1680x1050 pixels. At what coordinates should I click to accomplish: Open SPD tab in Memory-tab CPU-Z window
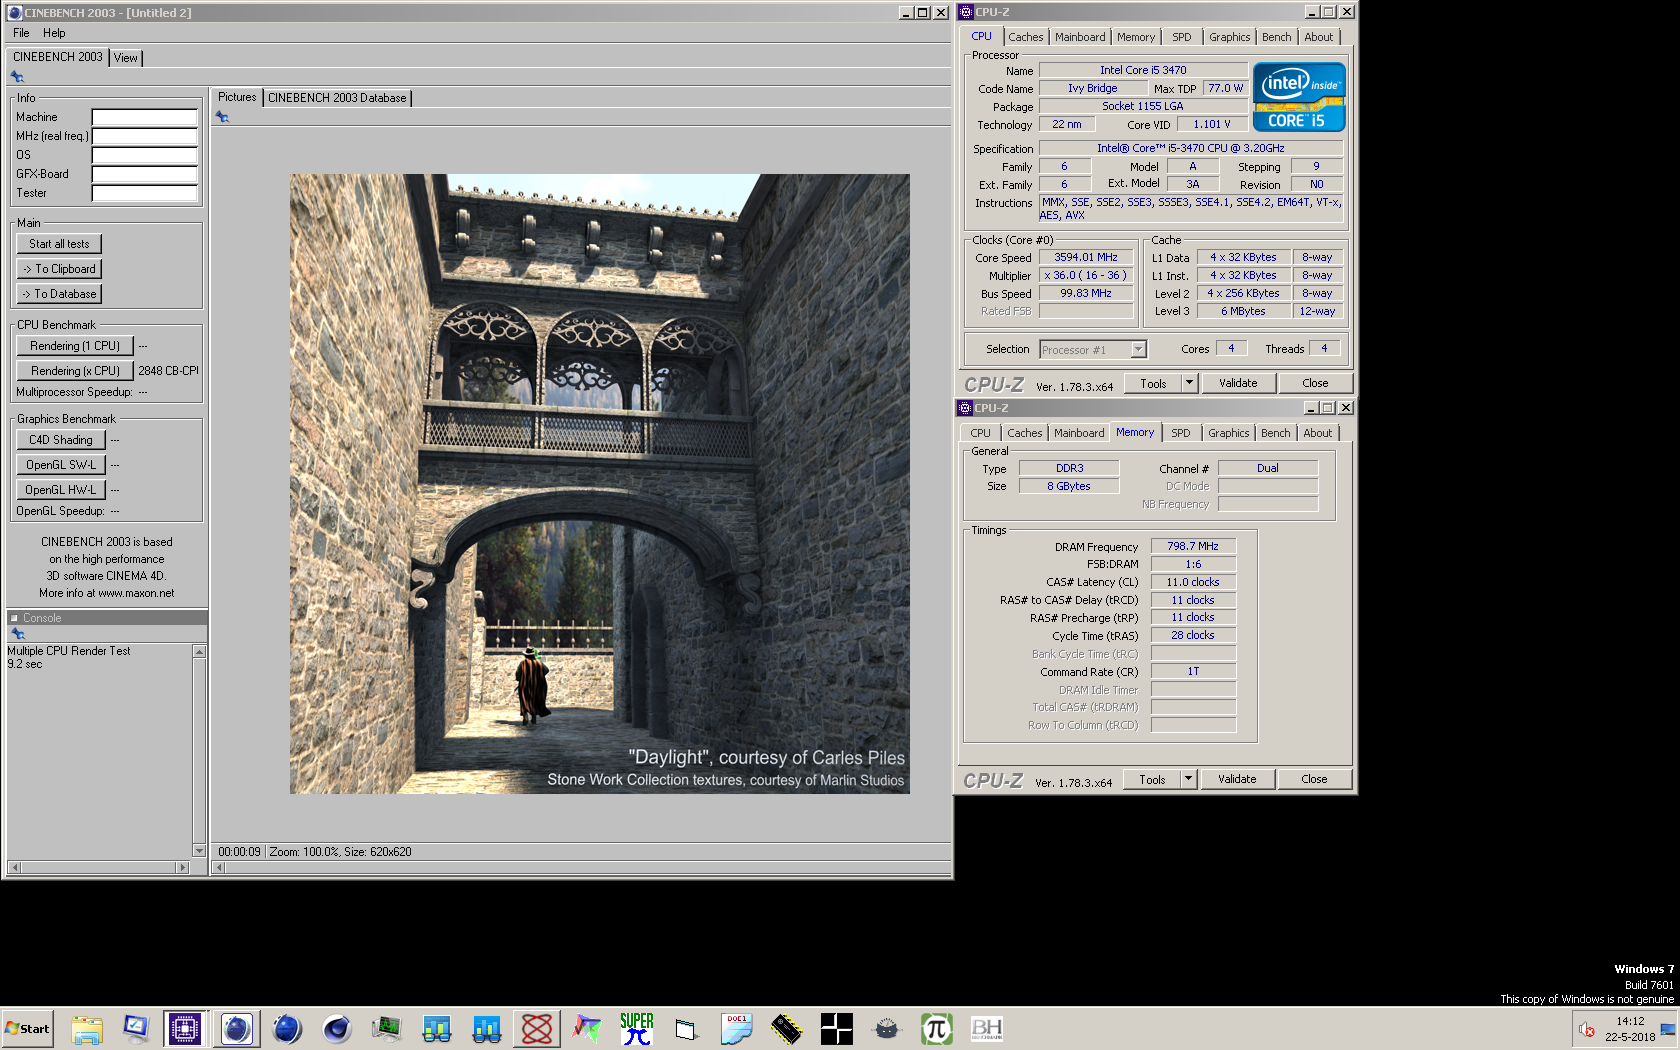click(x=1181, y=433)
